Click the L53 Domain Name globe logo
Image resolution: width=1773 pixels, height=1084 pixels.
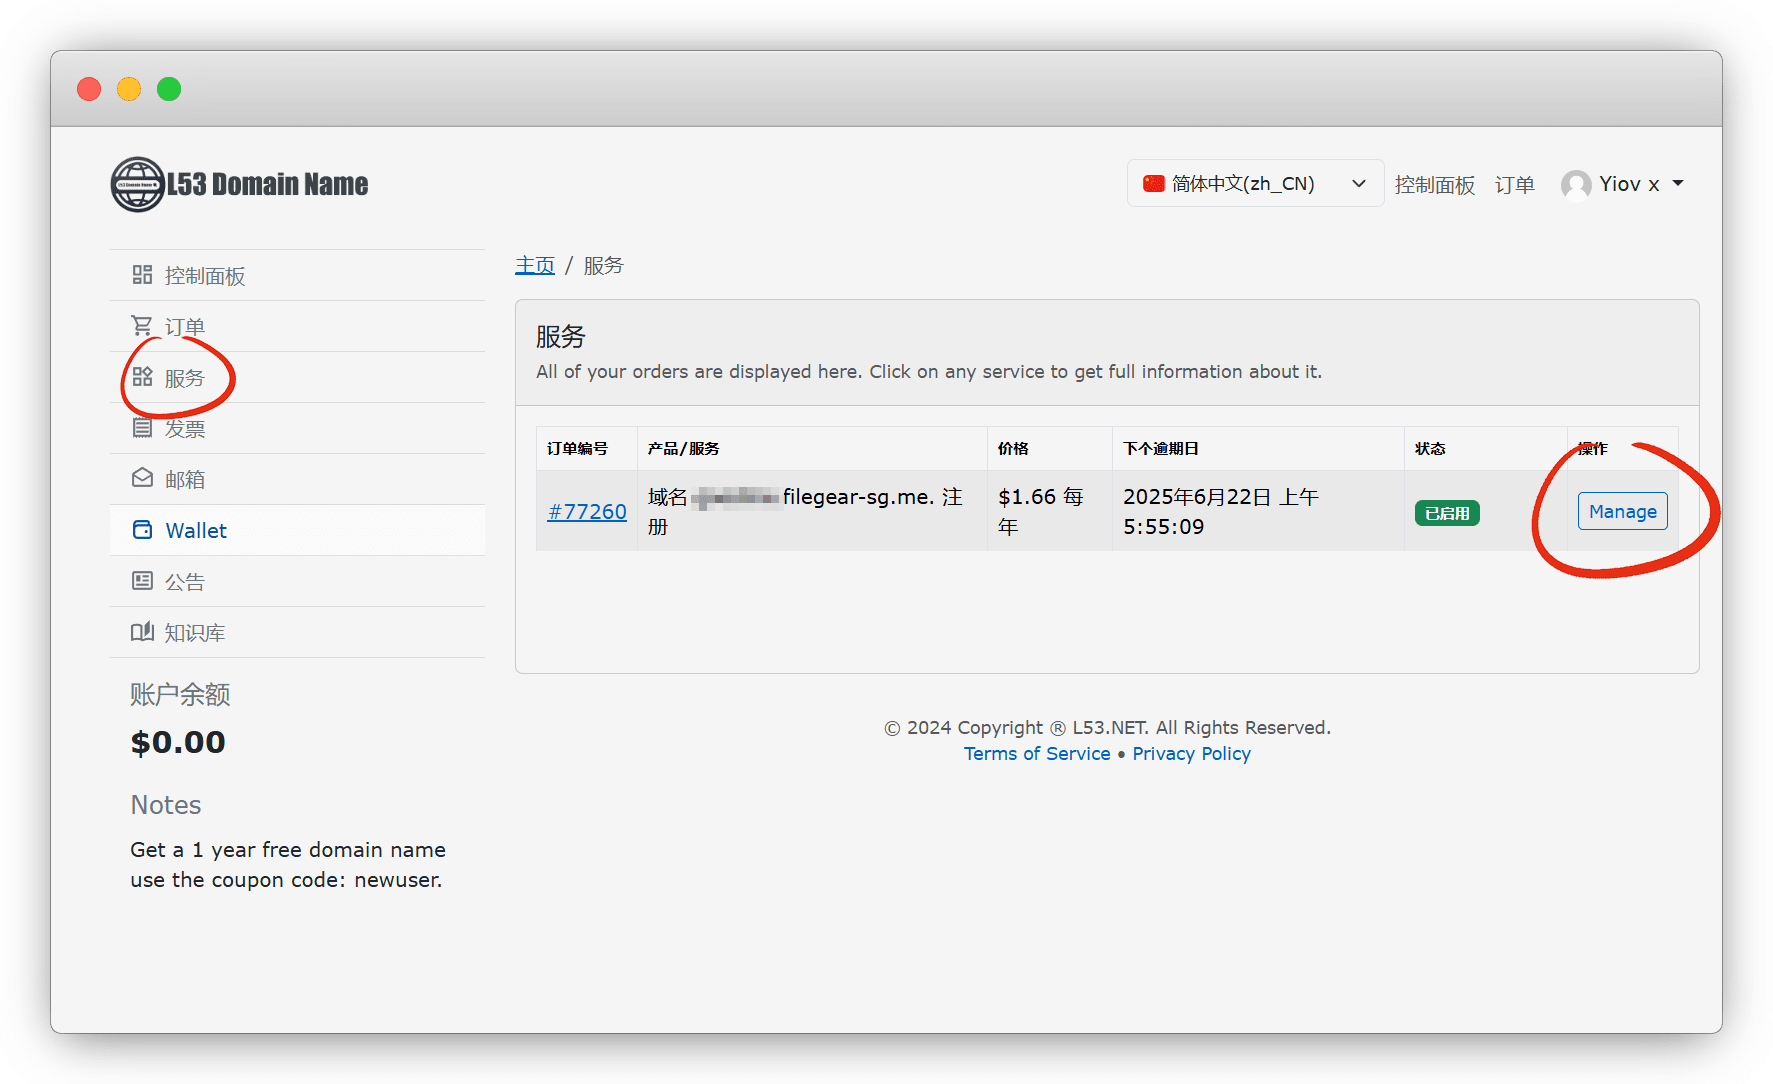pos(138,184)
